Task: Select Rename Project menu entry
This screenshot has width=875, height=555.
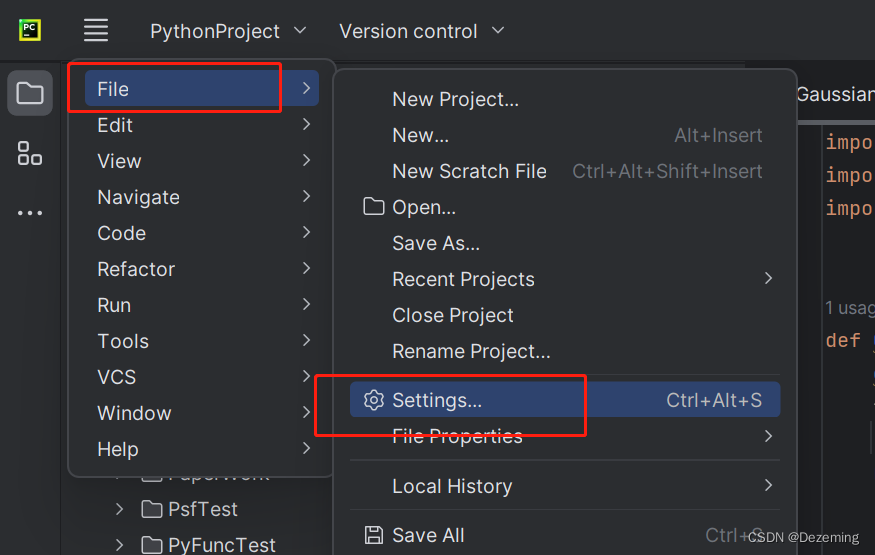Action: (x=471, y=351)
